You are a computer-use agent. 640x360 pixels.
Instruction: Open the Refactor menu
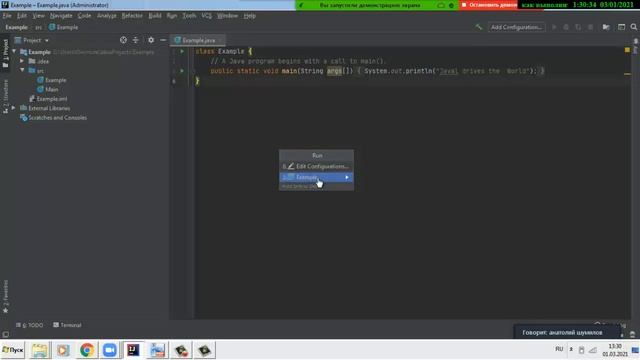point(132,16)
